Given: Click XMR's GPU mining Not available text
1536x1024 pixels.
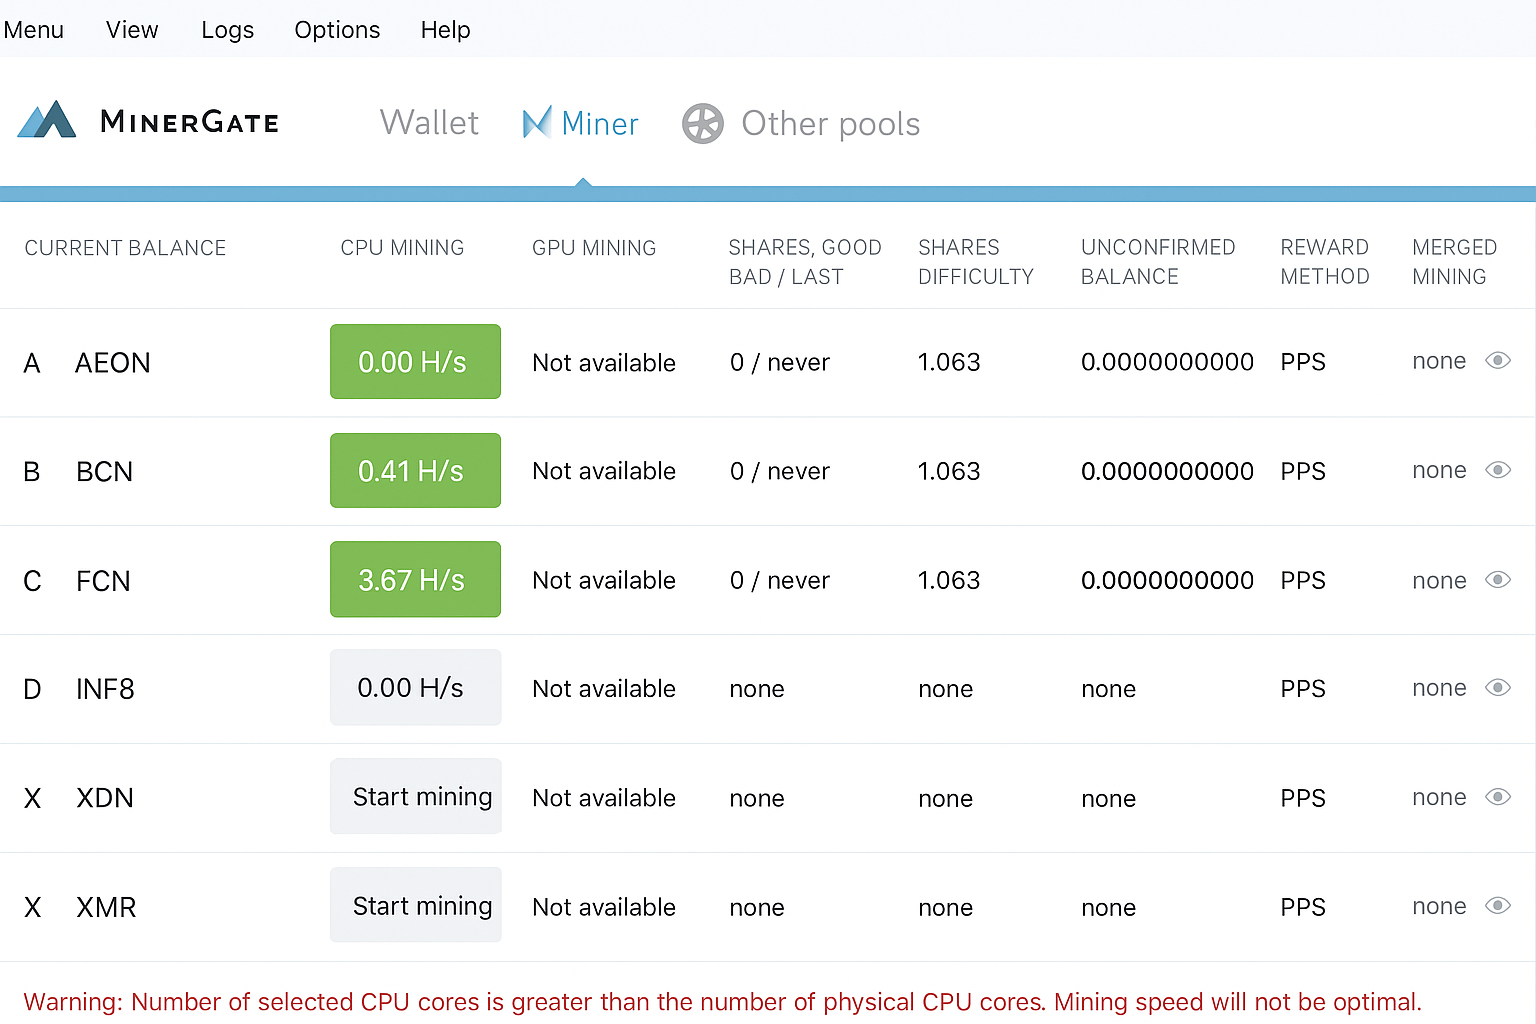Looking at the screenshot, I should click(x=604, y=907).
